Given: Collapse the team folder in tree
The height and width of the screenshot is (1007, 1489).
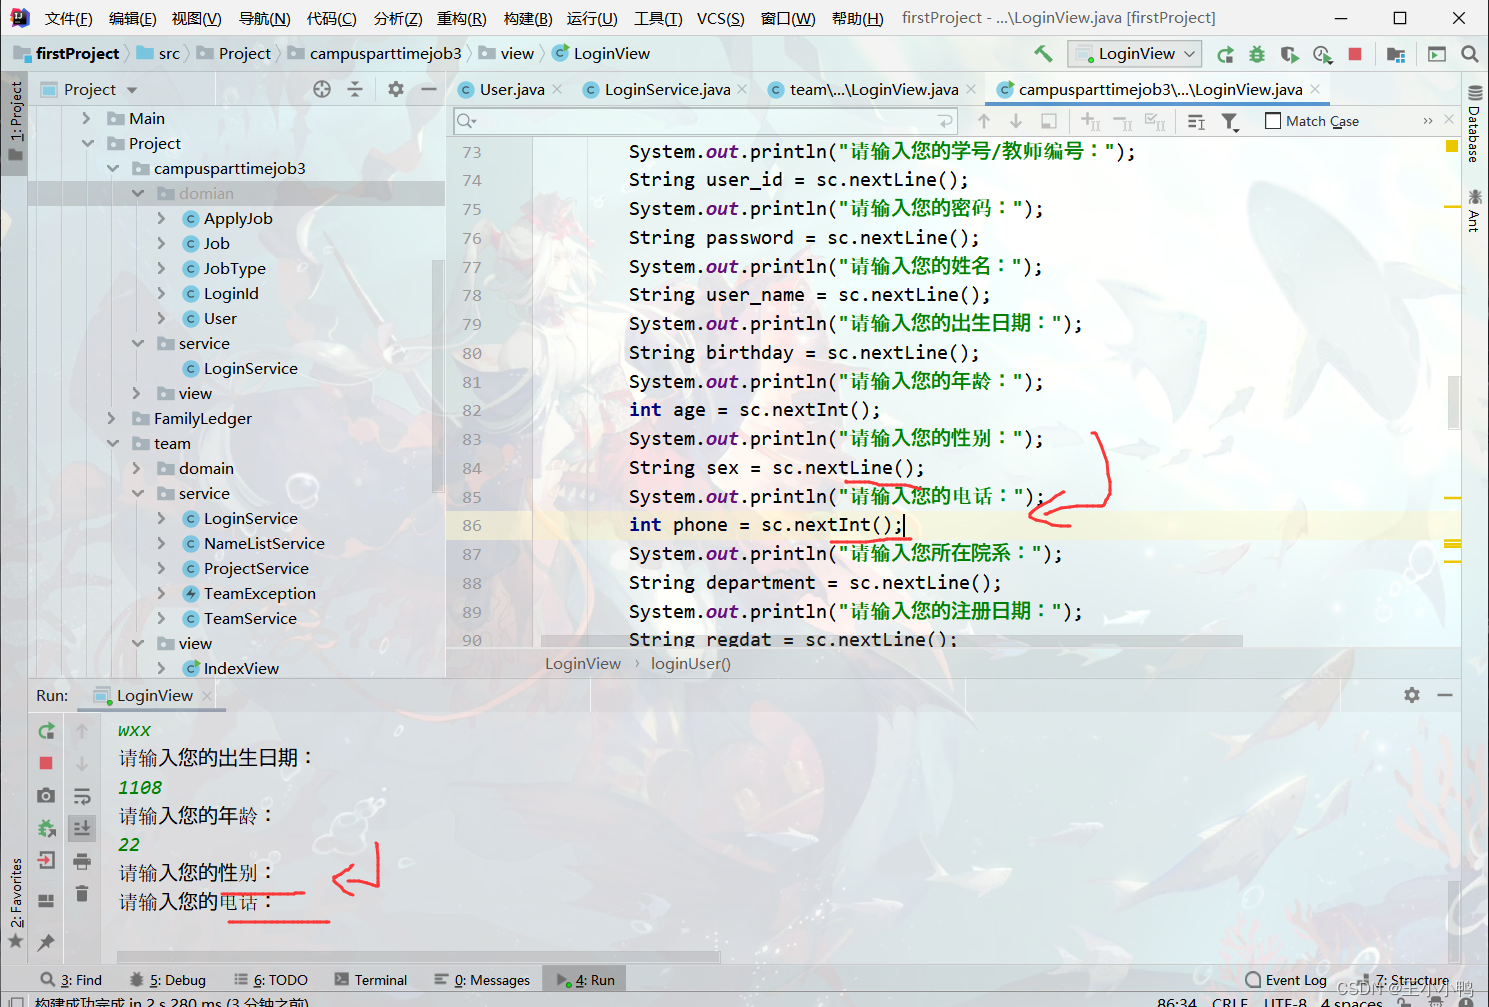Looking at the screenshot, I should click(112, 443).
